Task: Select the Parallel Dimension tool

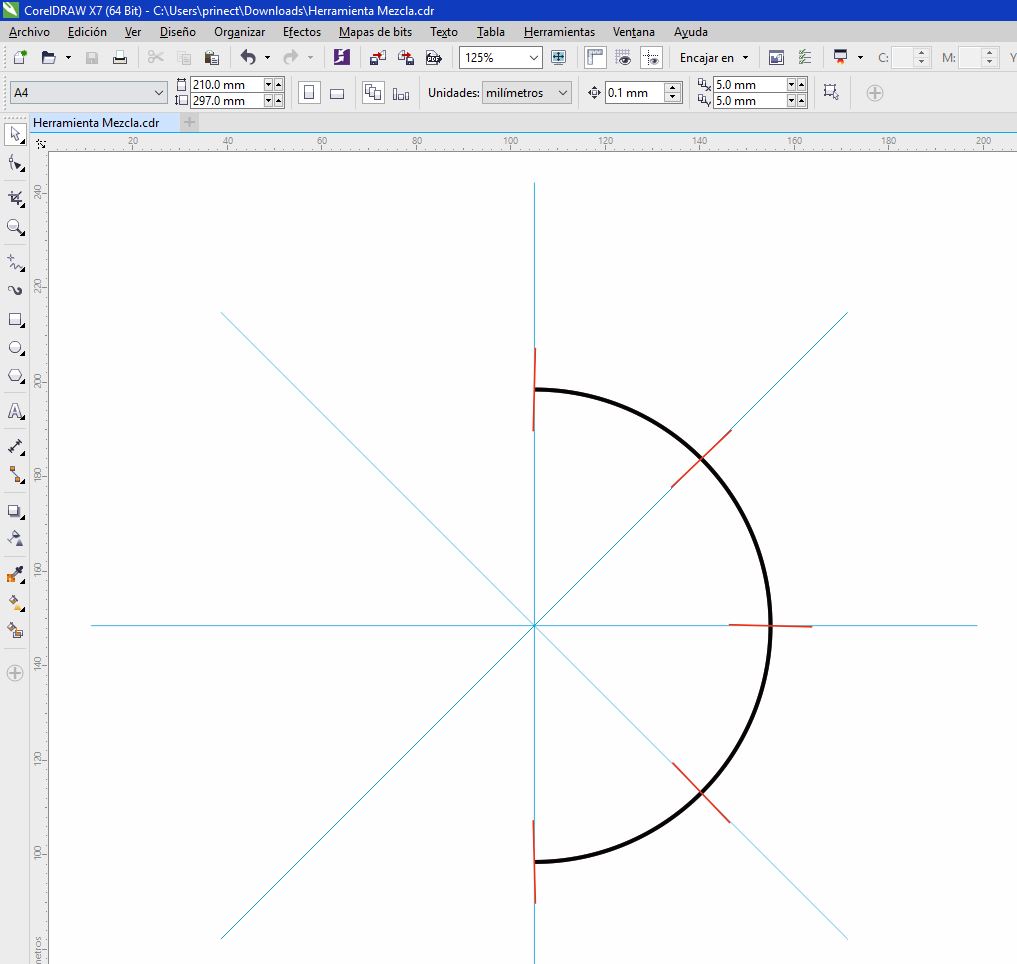Action: (x=16, y=446)
